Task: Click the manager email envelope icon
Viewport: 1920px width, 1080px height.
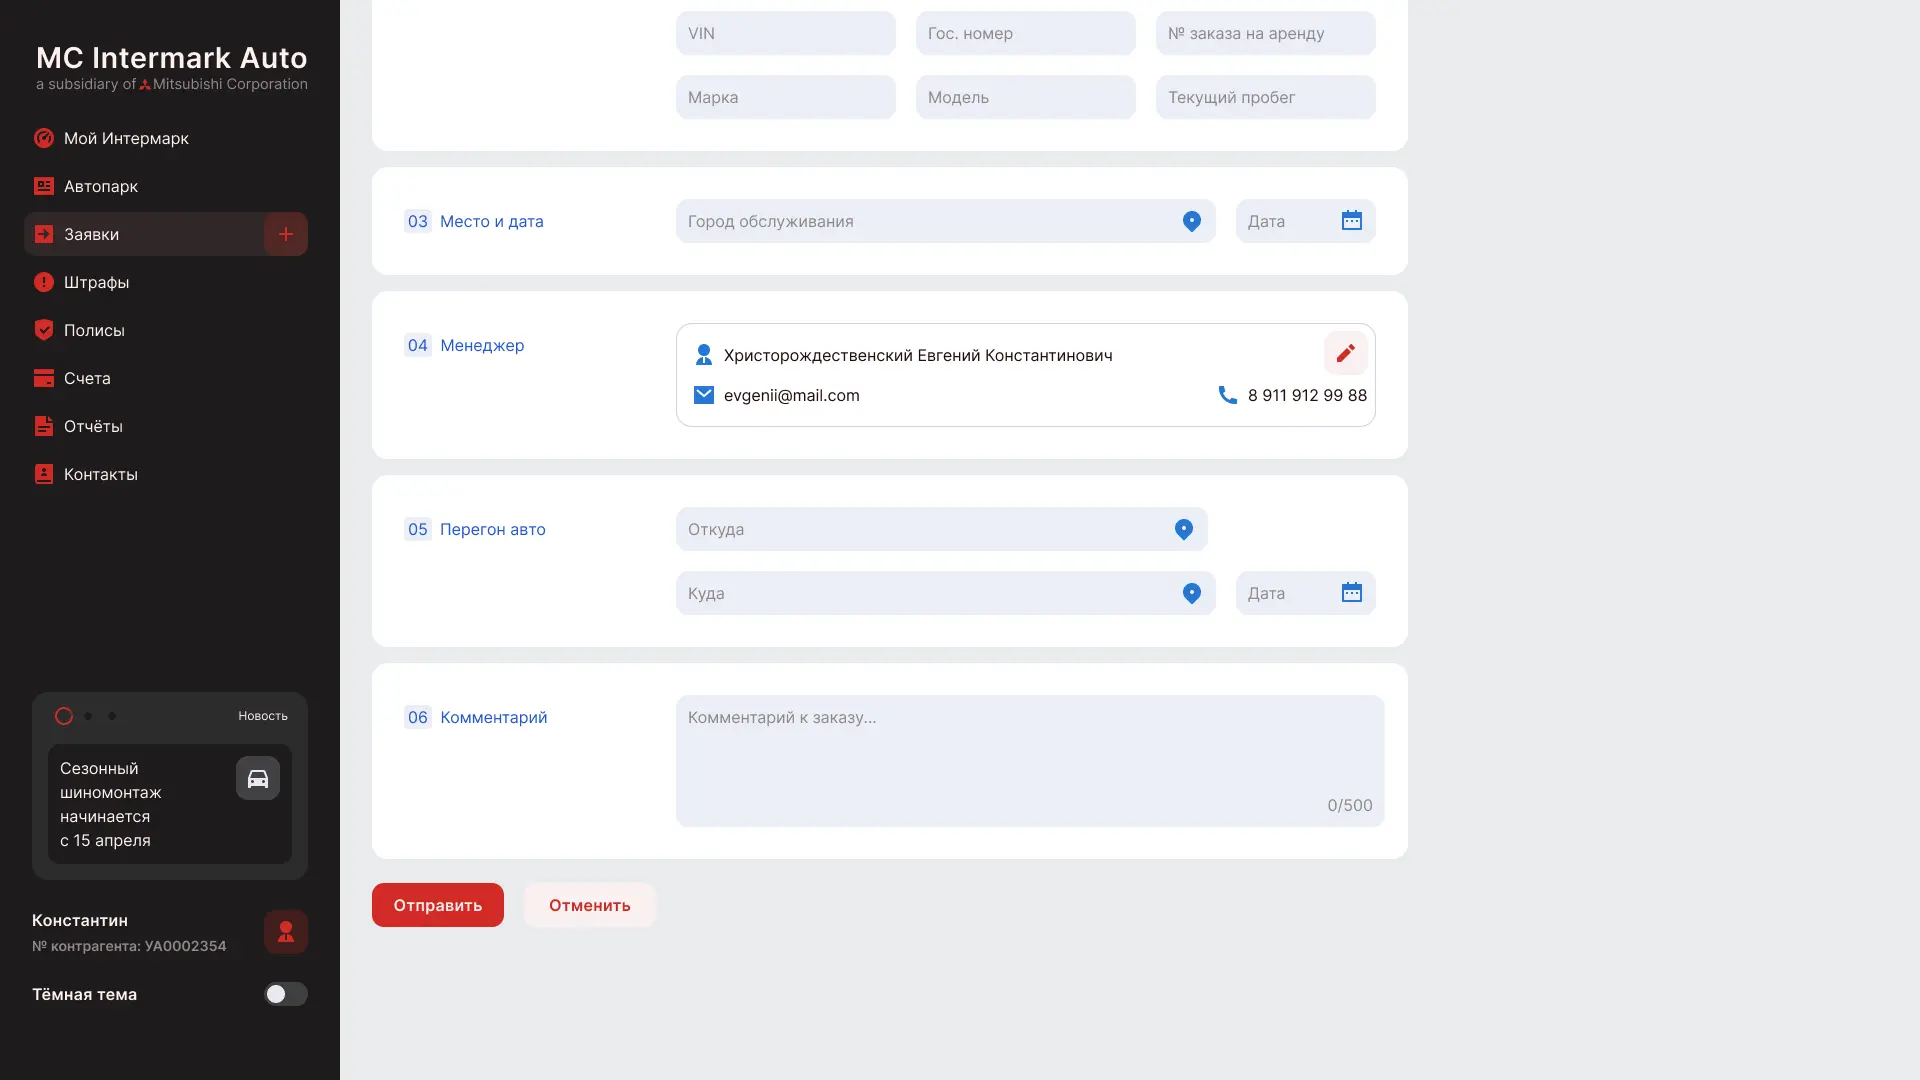Action: pyautogui.click(x=704, y=395)
